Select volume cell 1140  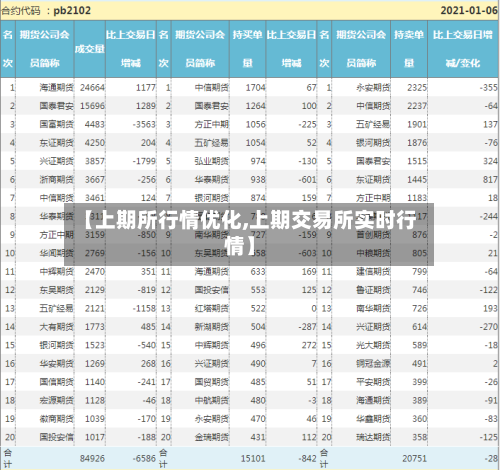click(x=95, y=382)
